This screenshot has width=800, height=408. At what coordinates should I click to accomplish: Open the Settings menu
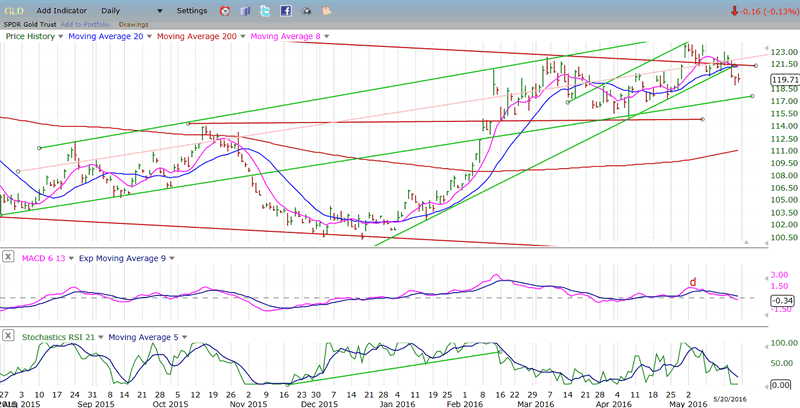[x=192, y=11]
